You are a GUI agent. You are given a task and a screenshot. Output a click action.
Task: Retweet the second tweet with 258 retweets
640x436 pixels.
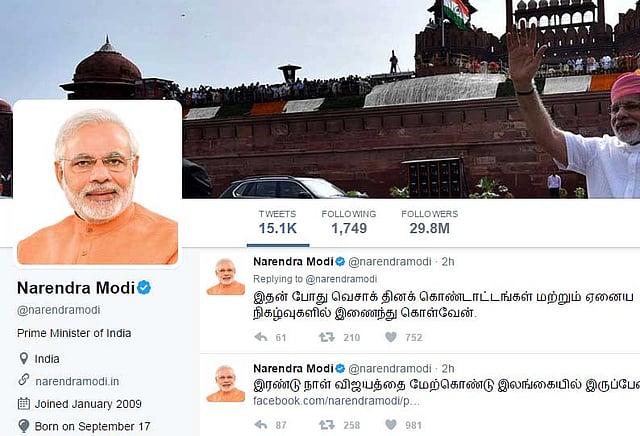coord(327,425)
